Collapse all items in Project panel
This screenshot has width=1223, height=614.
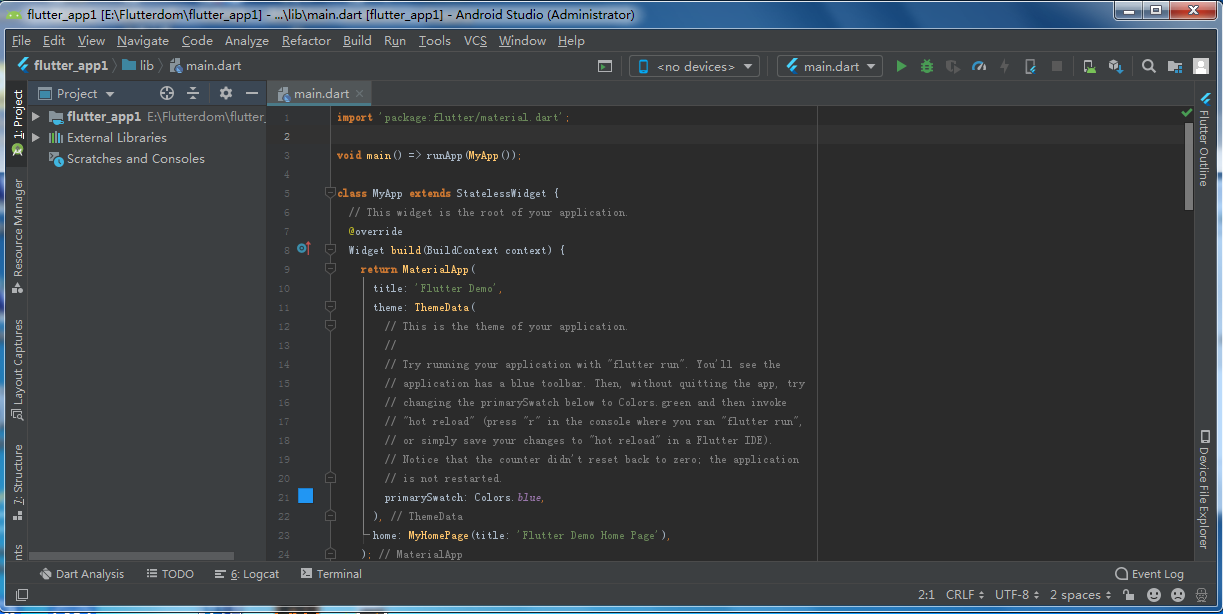point(193,93)
